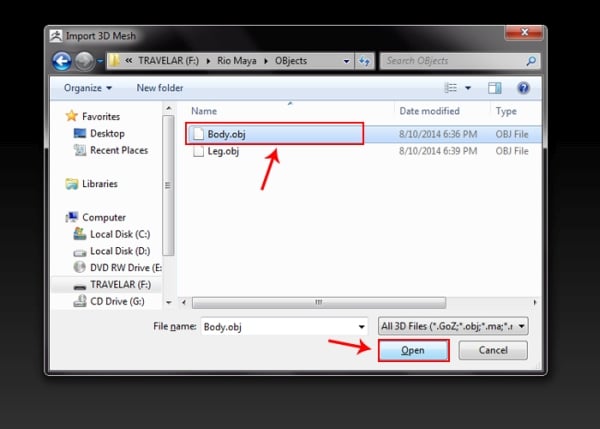
Task: Click Body.obj date 8/10/2014 6:36 PM
Action: 438,134
